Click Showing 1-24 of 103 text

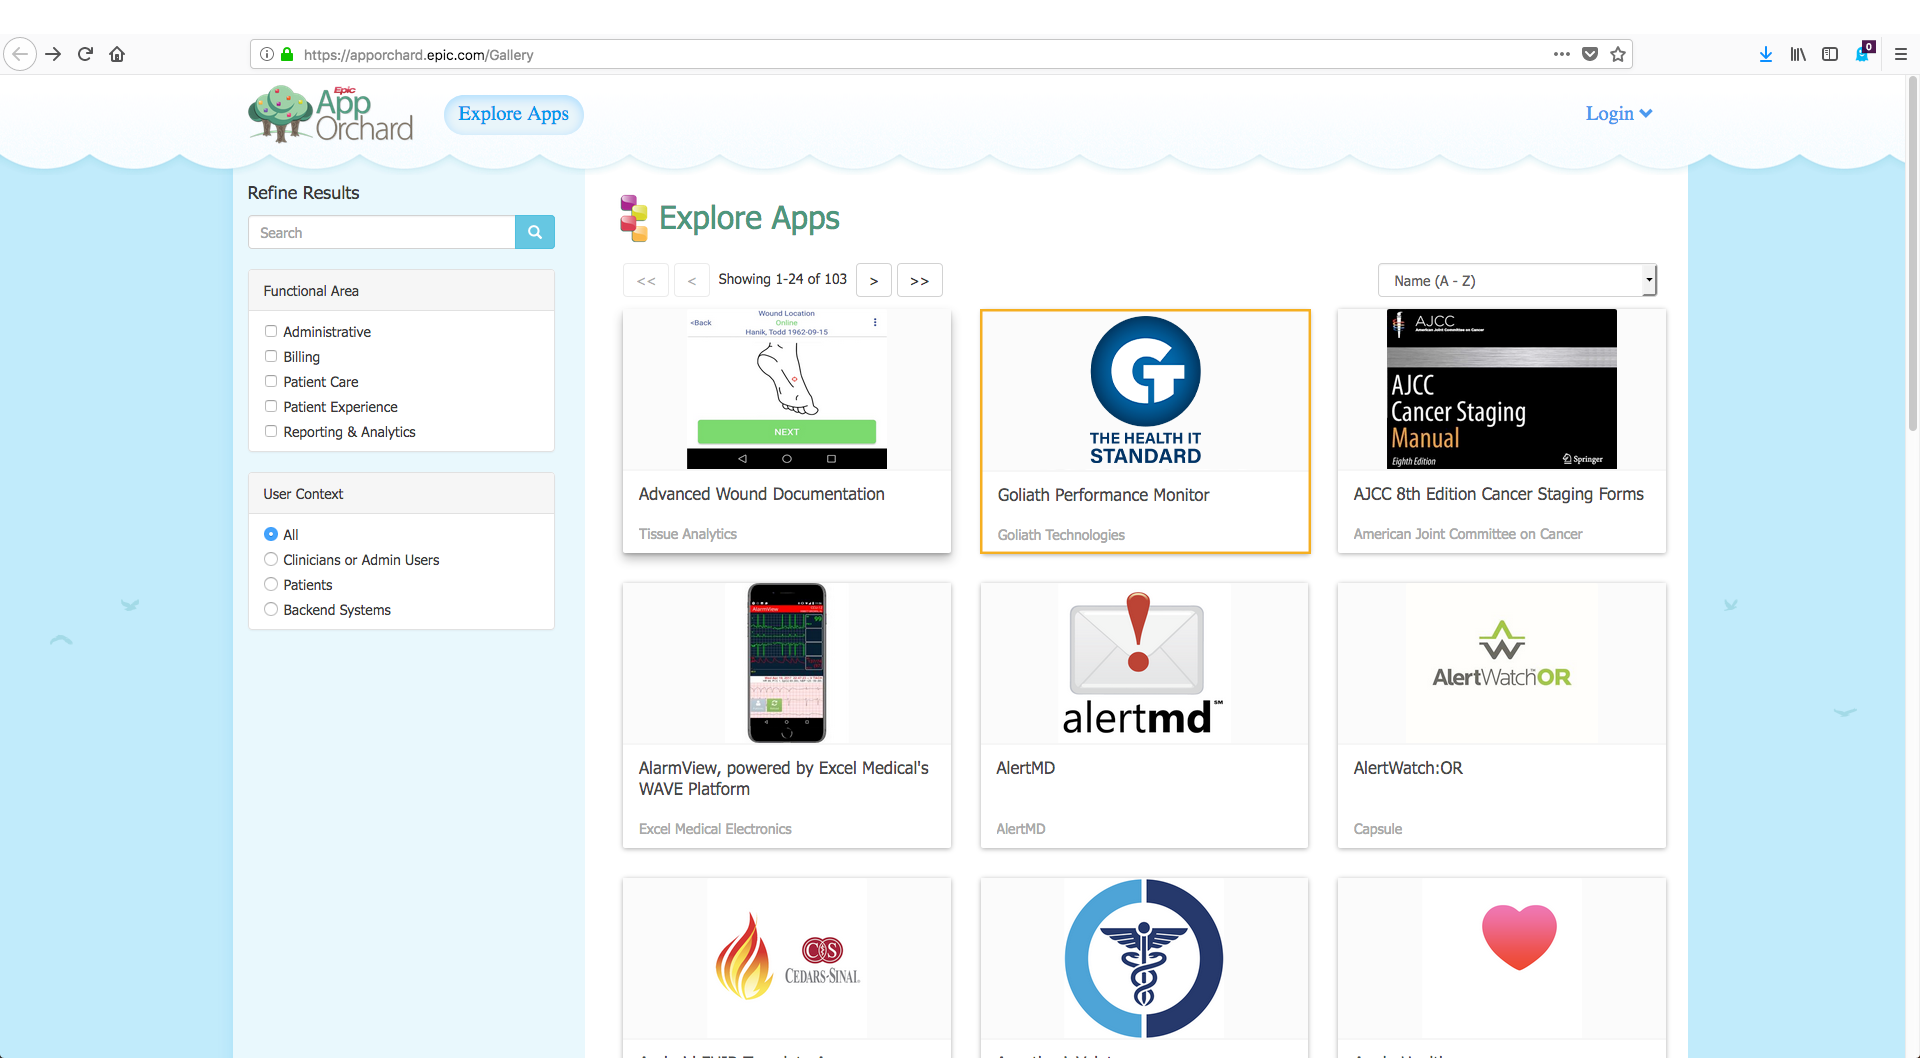click(x=782, y=279)
